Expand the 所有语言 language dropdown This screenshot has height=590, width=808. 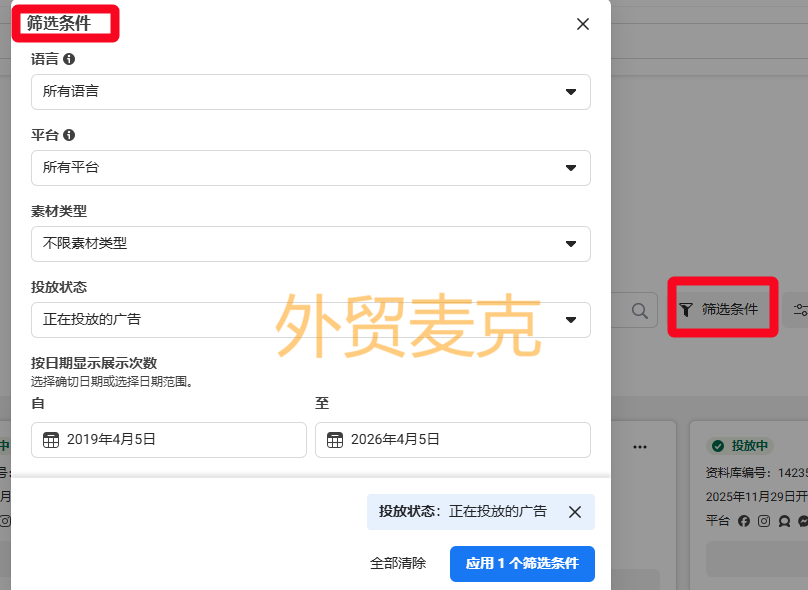click(x=310, y=92)
